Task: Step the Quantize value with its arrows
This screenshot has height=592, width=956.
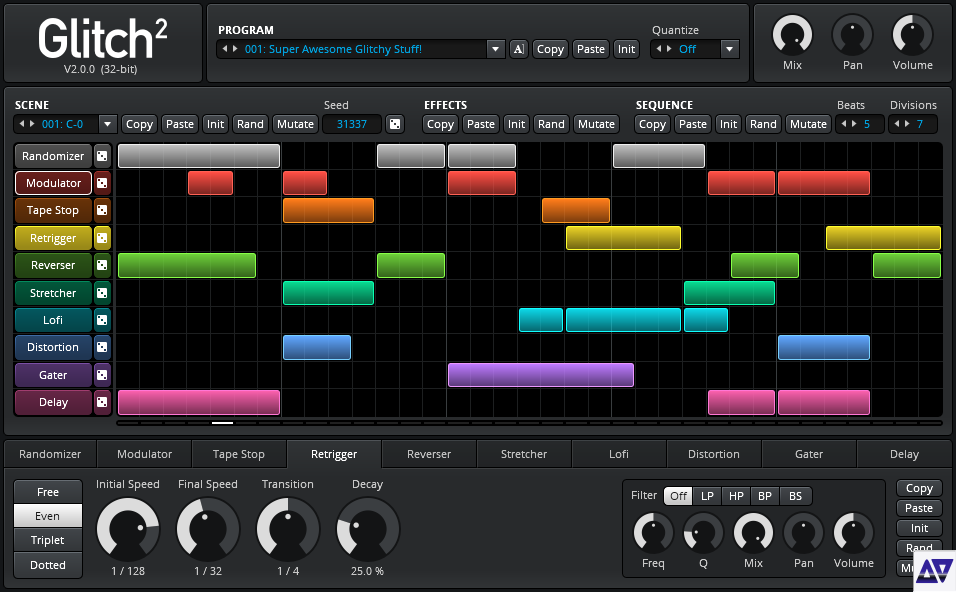Action: pos(664,49)
